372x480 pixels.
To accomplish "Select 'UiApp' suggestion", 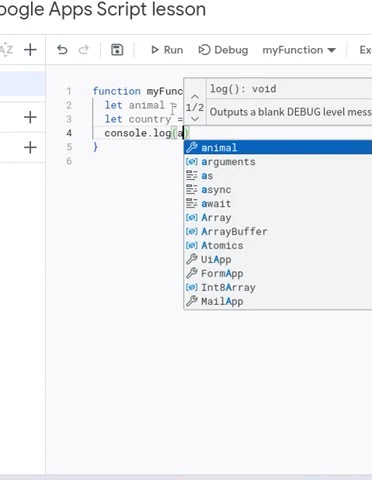I will coord(278,259).
